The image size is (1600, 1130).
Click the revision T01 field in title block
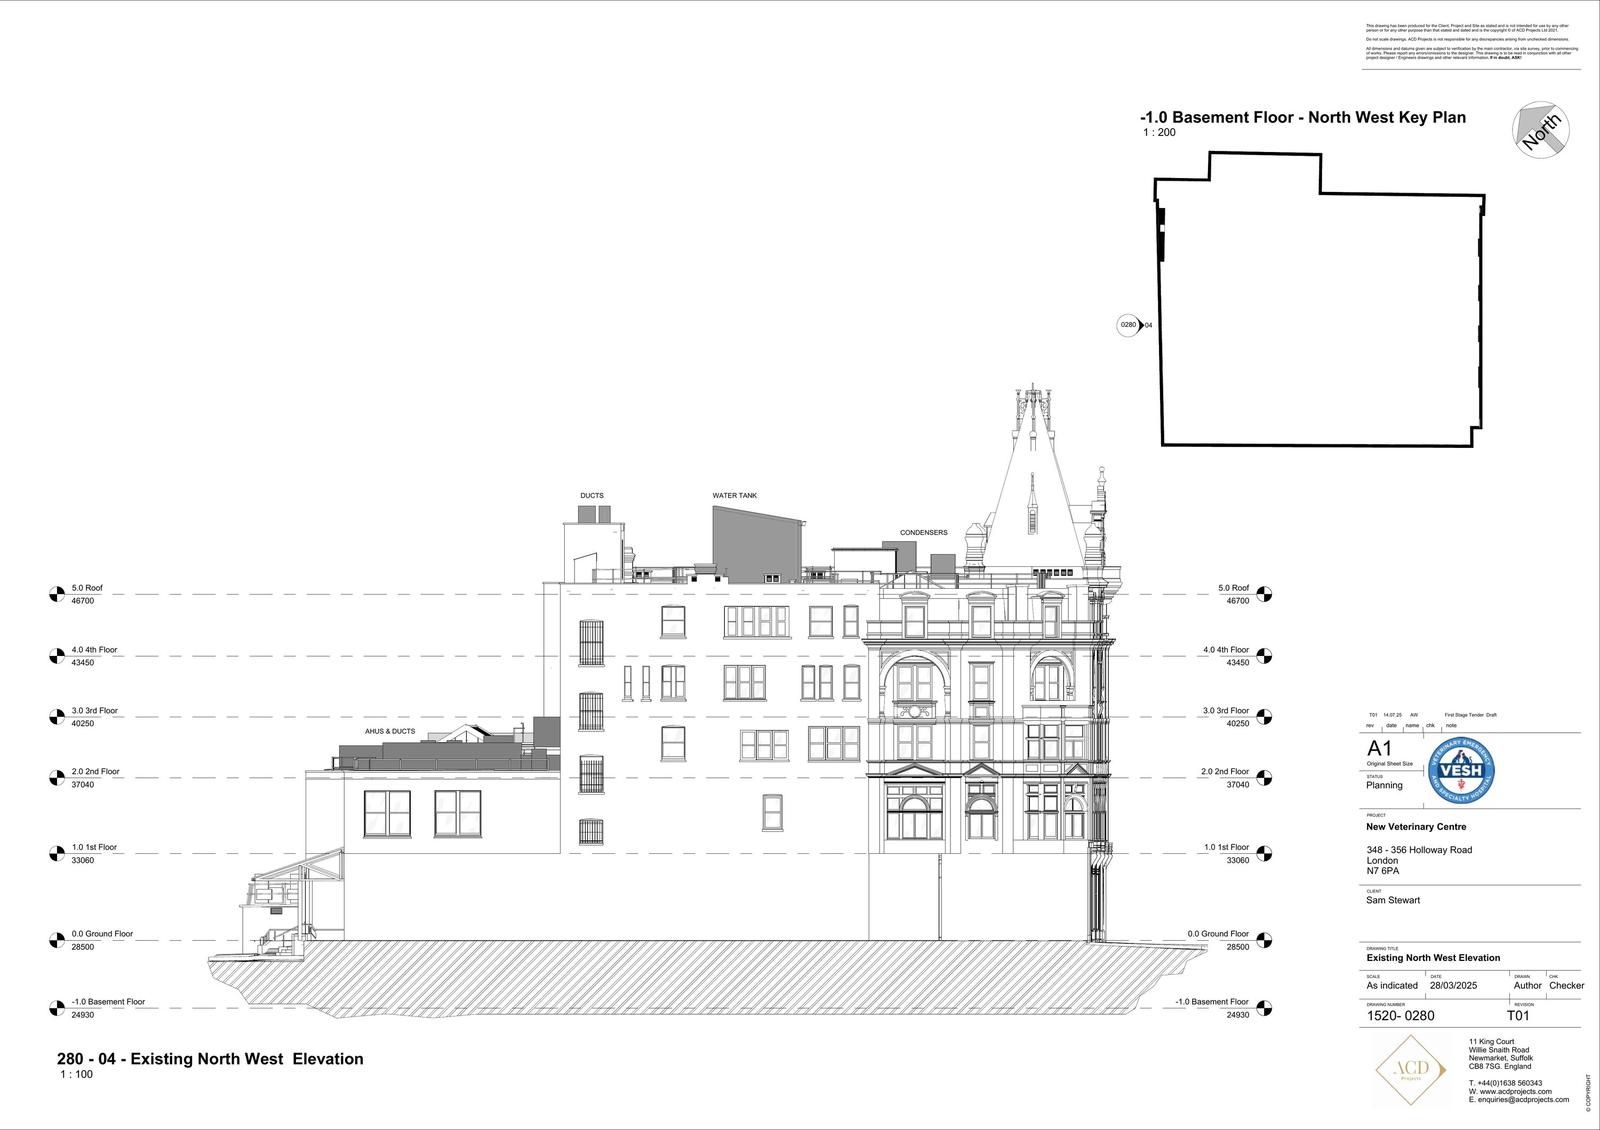pyautogui.click(x=1518, y=1016)
